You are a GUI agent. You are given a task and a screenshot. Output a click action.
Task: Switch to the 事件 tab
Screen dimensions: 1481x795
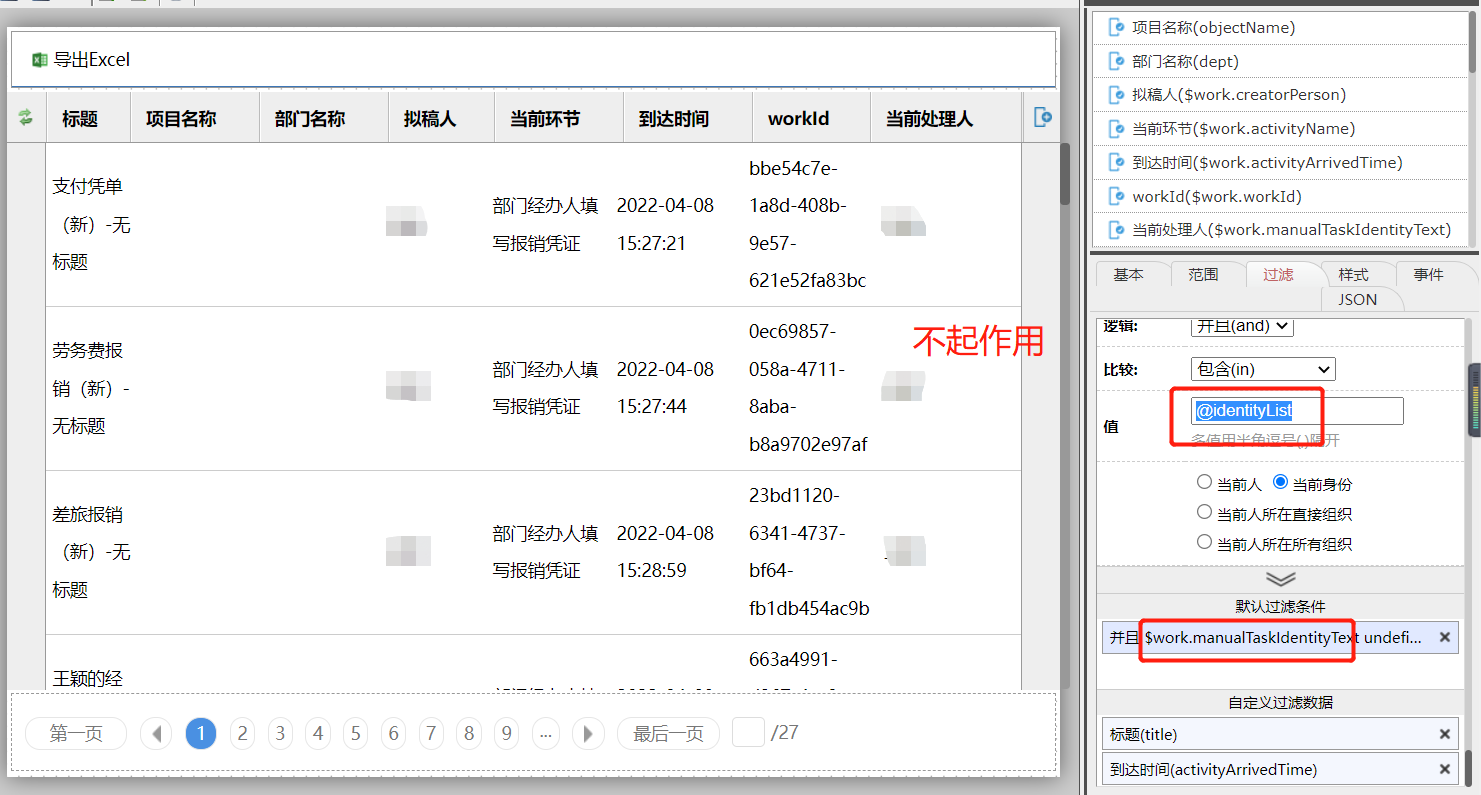click(1428, 274)
